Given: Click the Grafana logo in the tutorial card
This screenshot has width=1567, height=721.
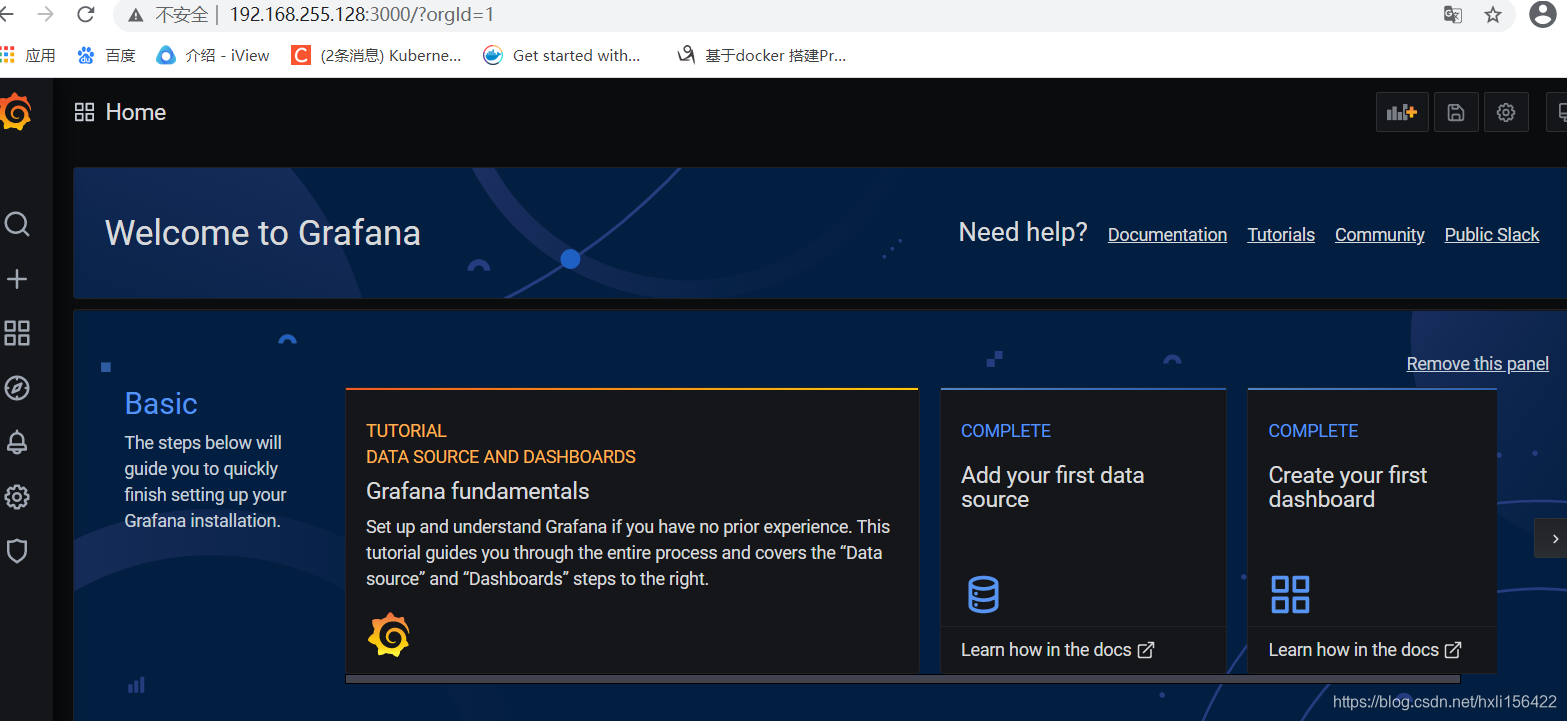Looking at the screenshot, I should (x=389, y=634).
